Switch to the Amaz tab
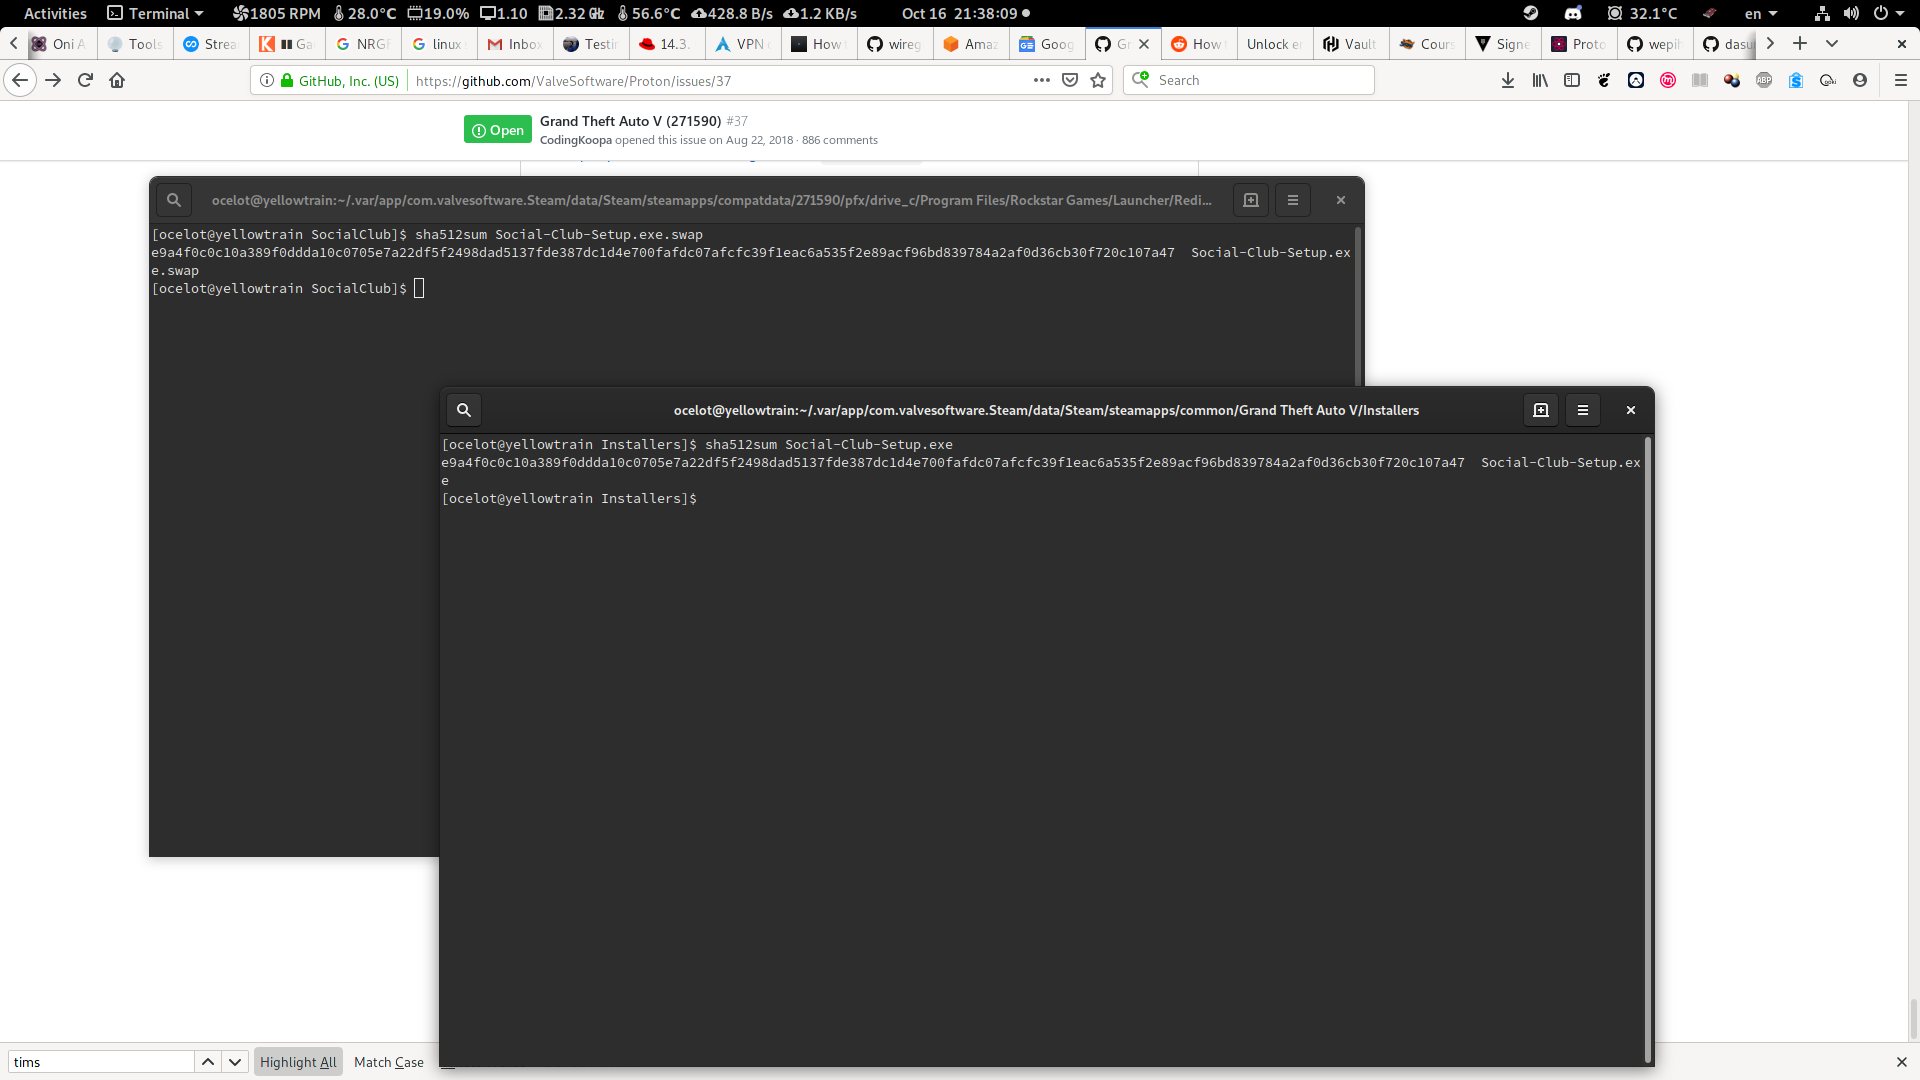This screenshot has height=1080, width=1920. [x=971, y=44]
